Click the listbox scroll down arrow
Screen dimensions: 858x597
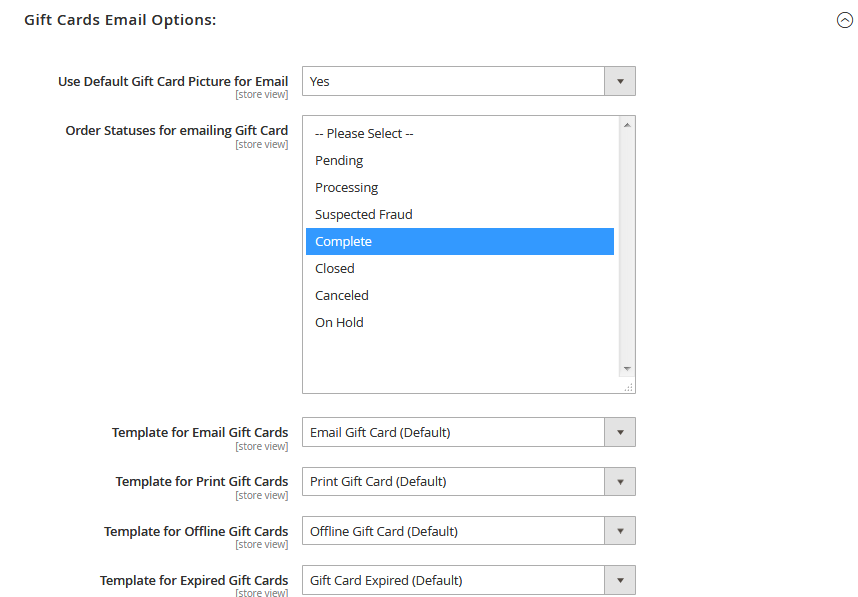[x=627, y=369]
